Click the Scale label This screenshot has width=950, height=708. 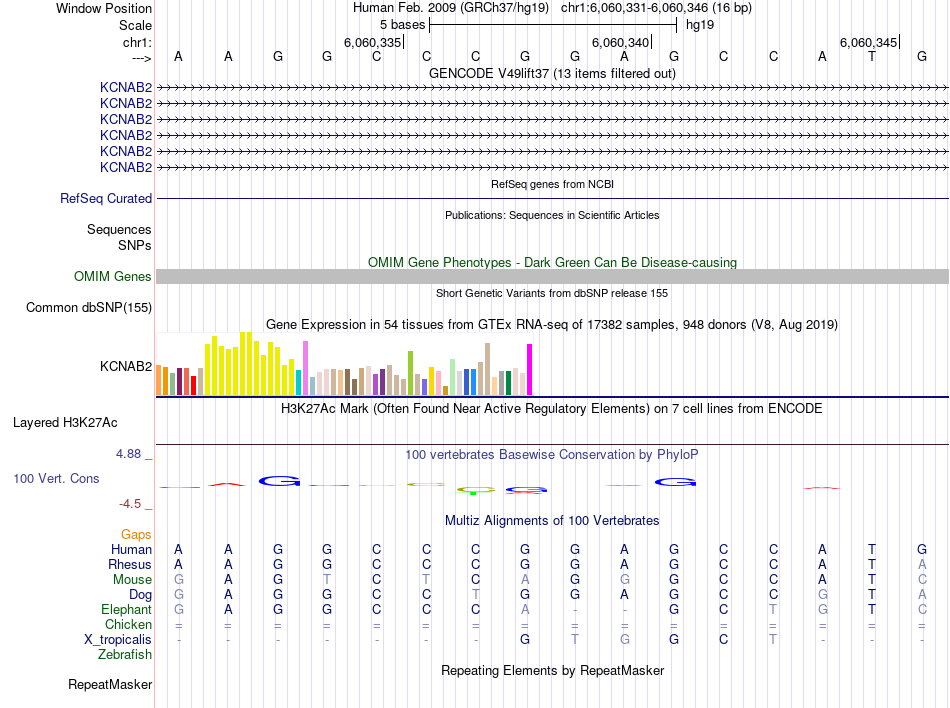pyautogui.click(x=135, y=25)
